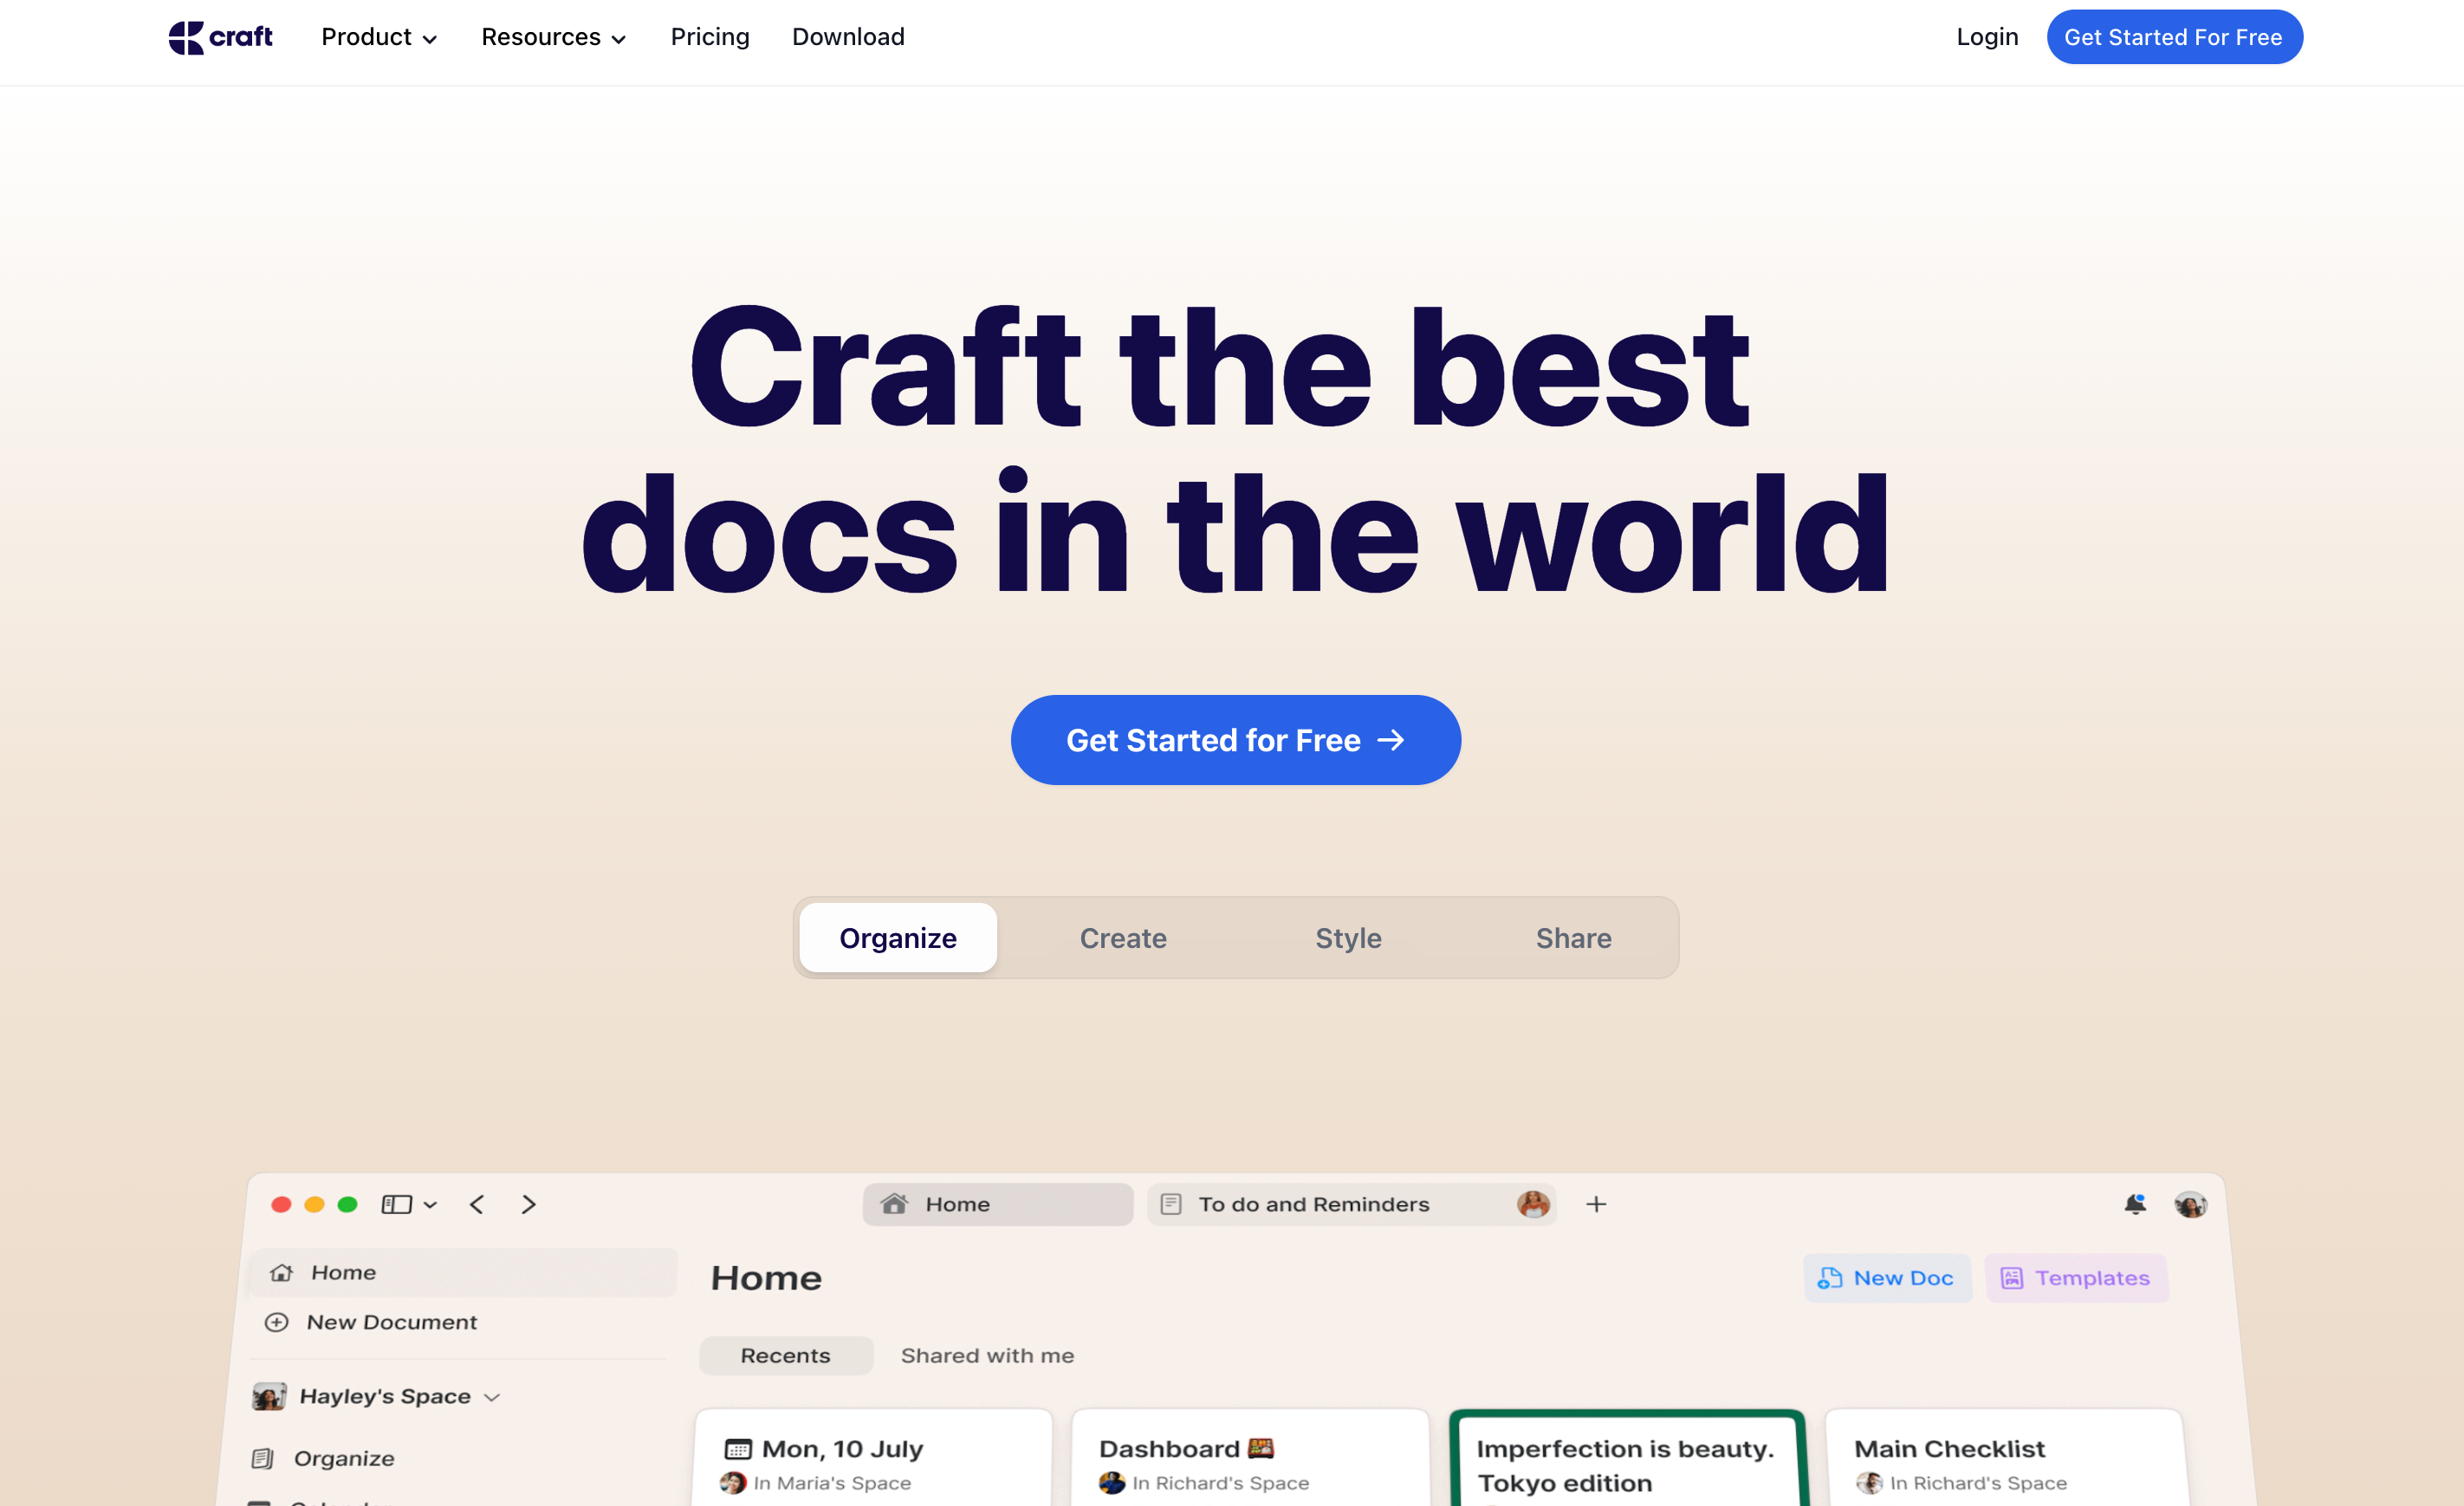The height and width of the screenshot is (1506, 2464).
Task: Click the sidebar layout toggle icon
Action: 396,1204
